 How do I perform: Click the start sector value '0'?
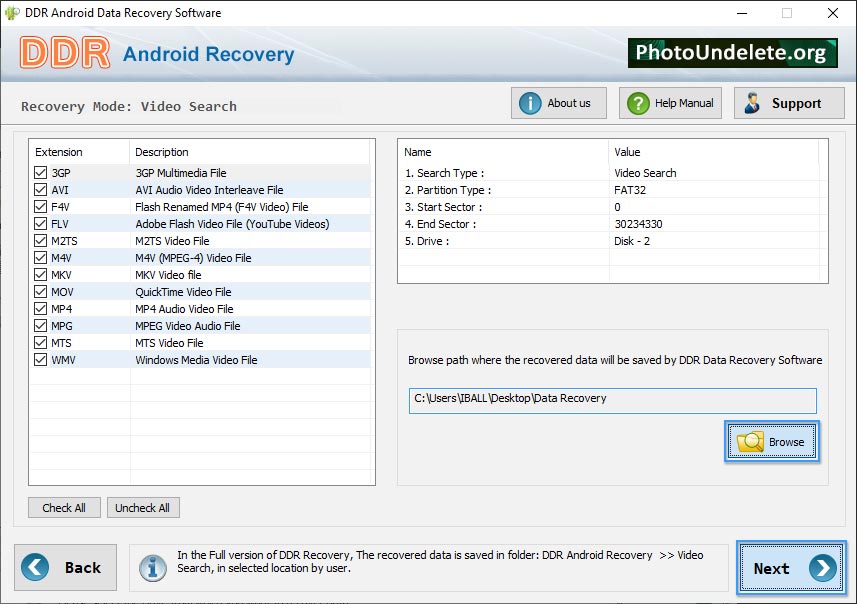coord(617,207)
